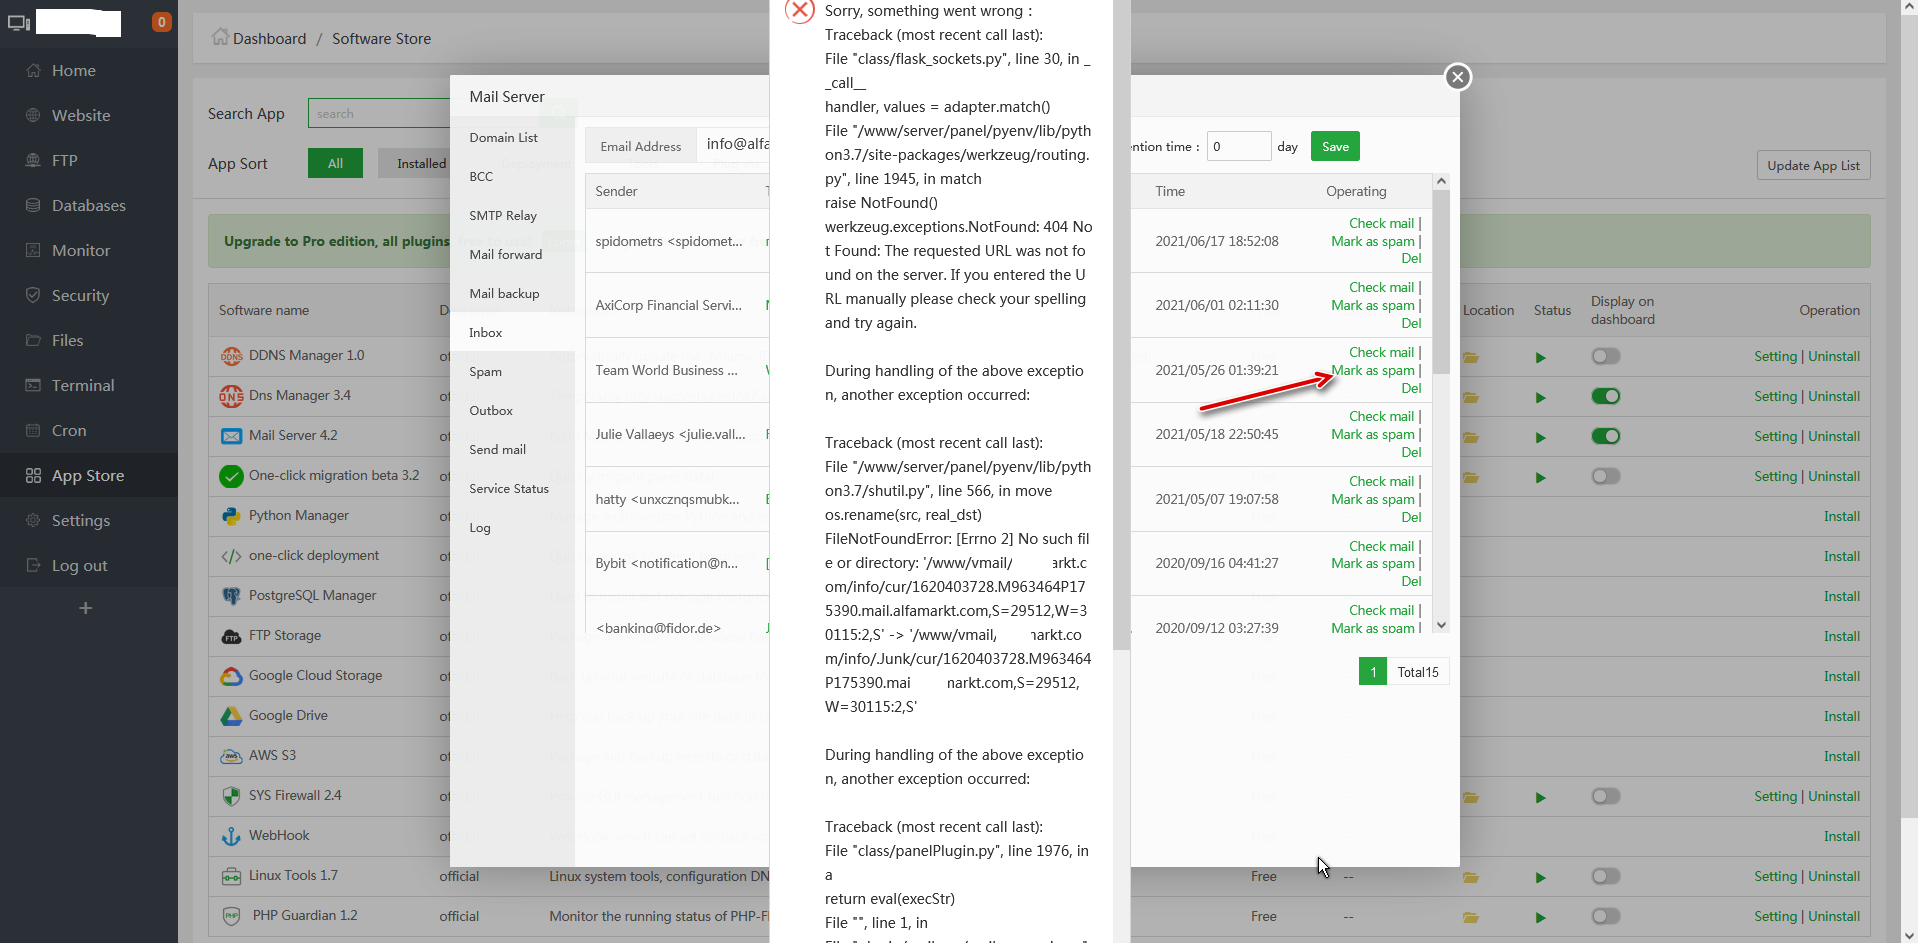This screenshot has width=1927, height=943.
Task: Click the PostgreSQL Manager elephant icon
Action: tap(231, 596)
